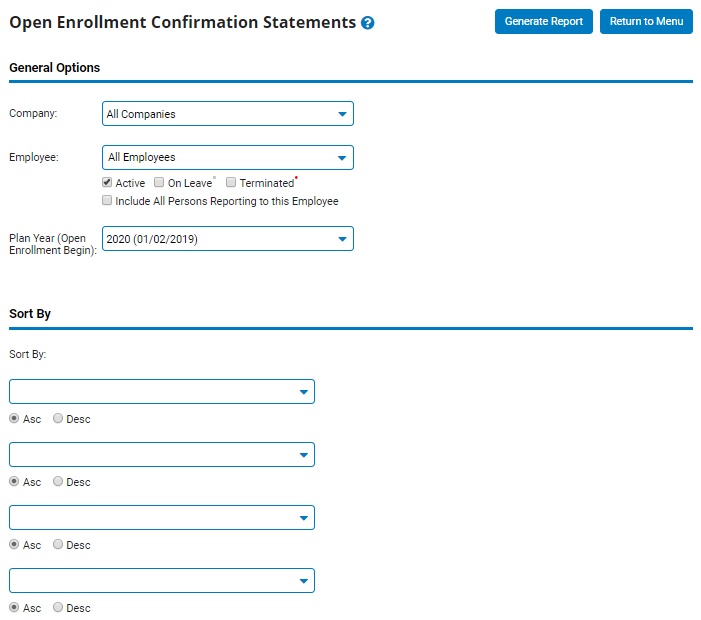Open the fourth Sort By dropdown
Screen dimensions: 701x620
(x=162, y=581)
